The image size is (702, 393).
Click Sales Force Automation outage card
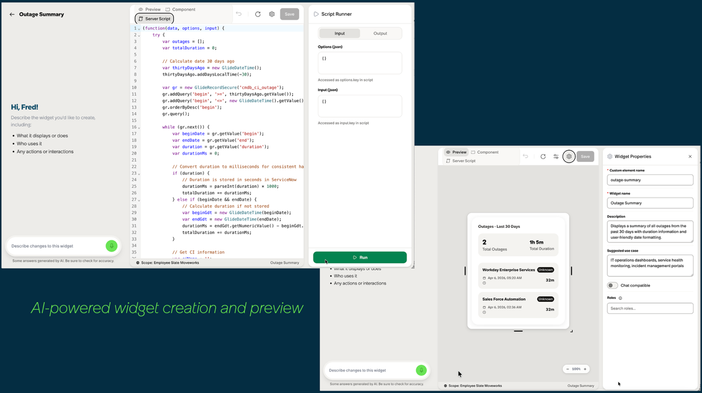tap(518, 305)
